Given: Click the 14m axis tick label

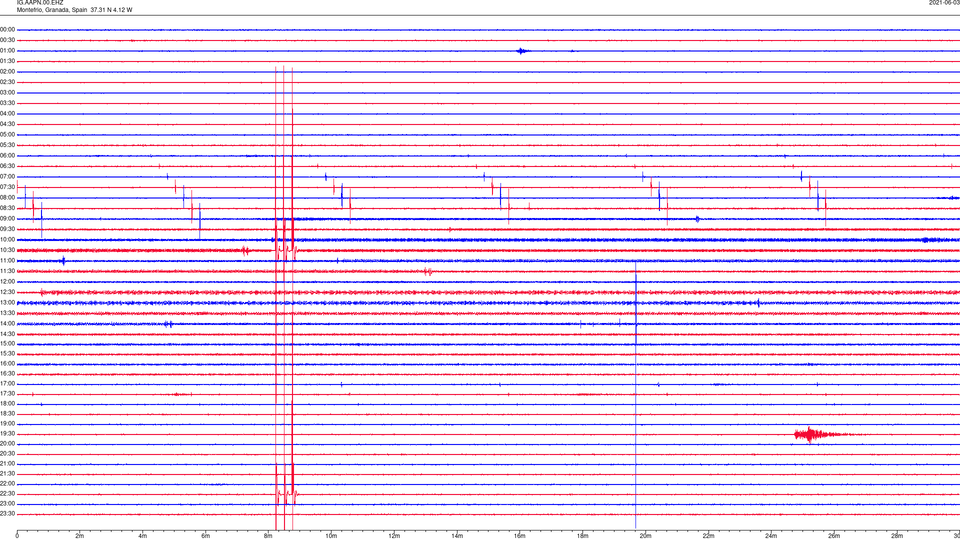Looking at the screenshot, I should click(x=457, y=536).
